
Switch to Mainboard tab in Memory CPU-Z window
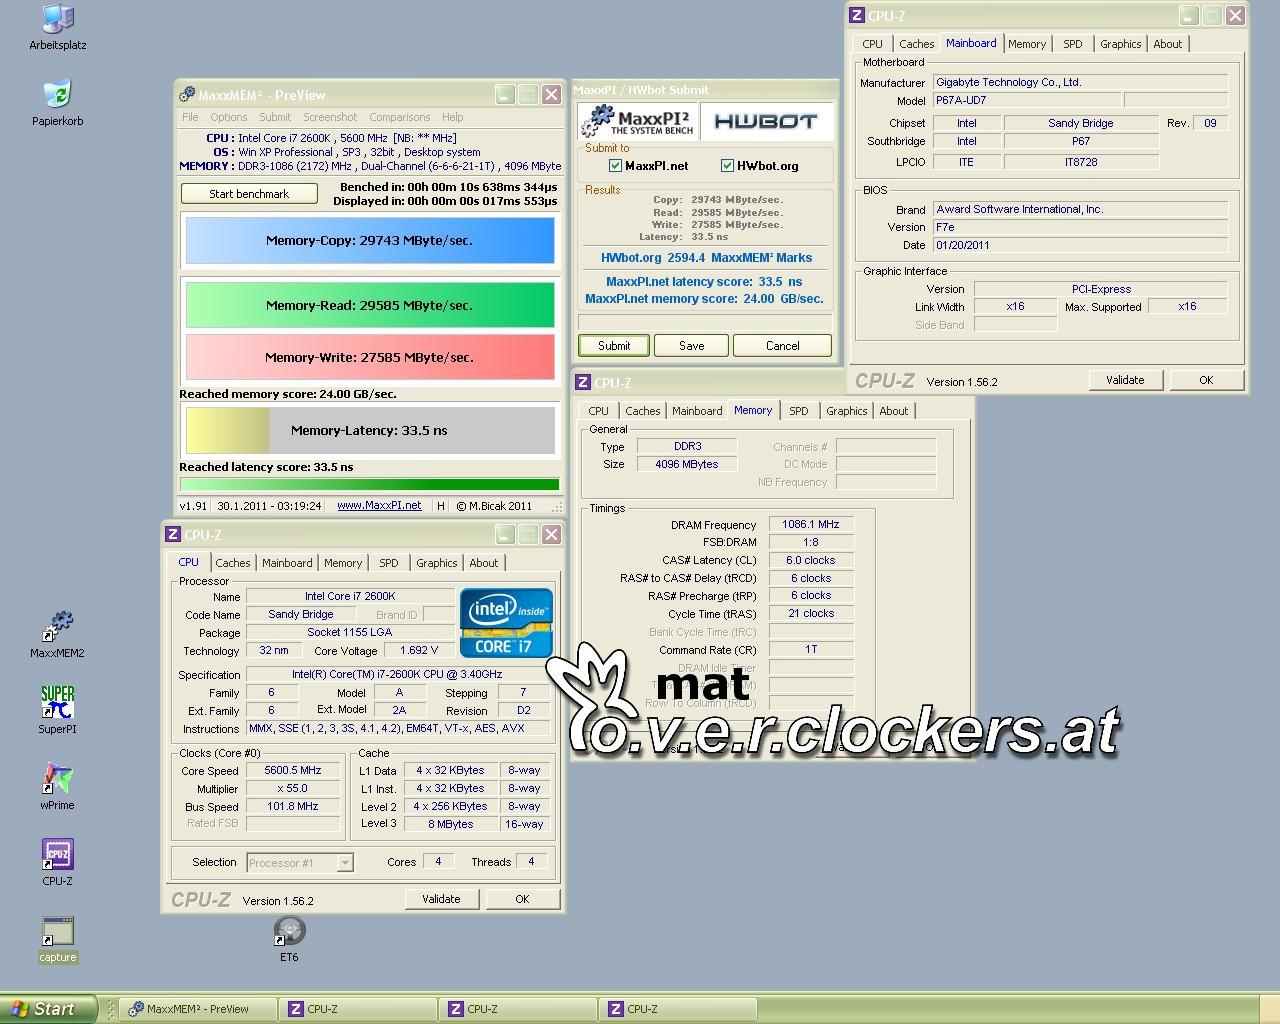[x=697, y=411]
